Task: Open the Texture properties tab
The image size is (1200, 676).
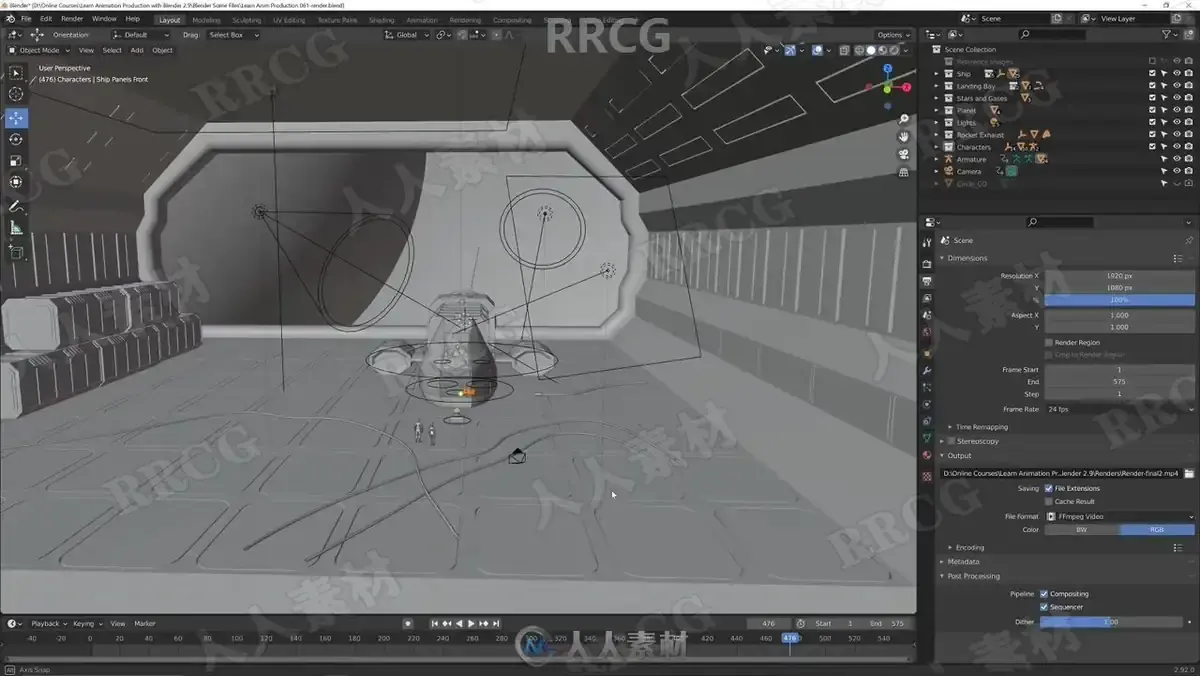Action: coord(927,476)
